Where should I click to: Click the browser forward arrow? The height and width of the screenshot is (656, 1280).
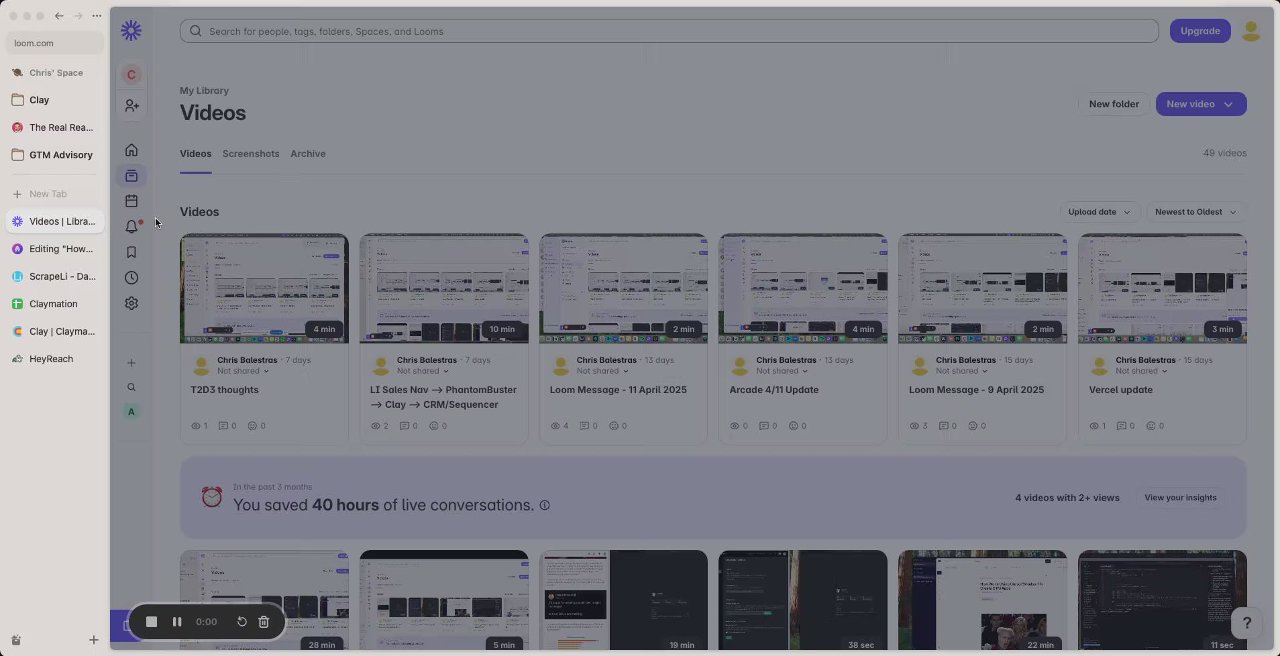pos(78,16)
